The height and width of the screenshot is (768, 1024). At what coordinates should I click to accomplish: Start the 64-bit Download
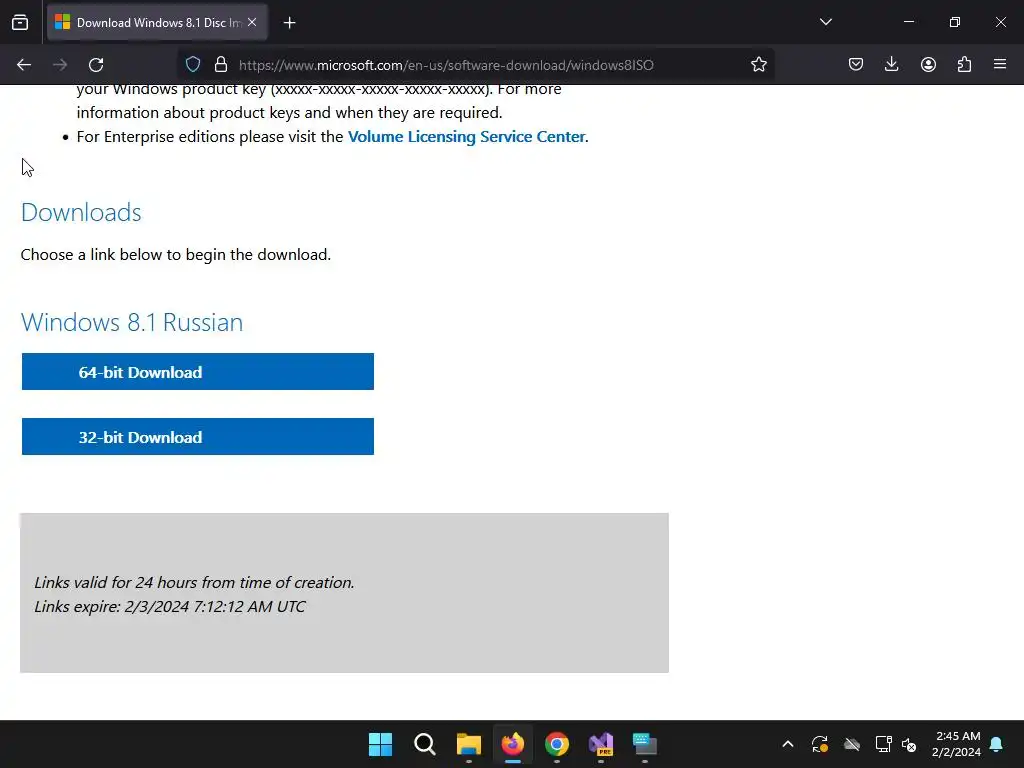click(198, 372)
